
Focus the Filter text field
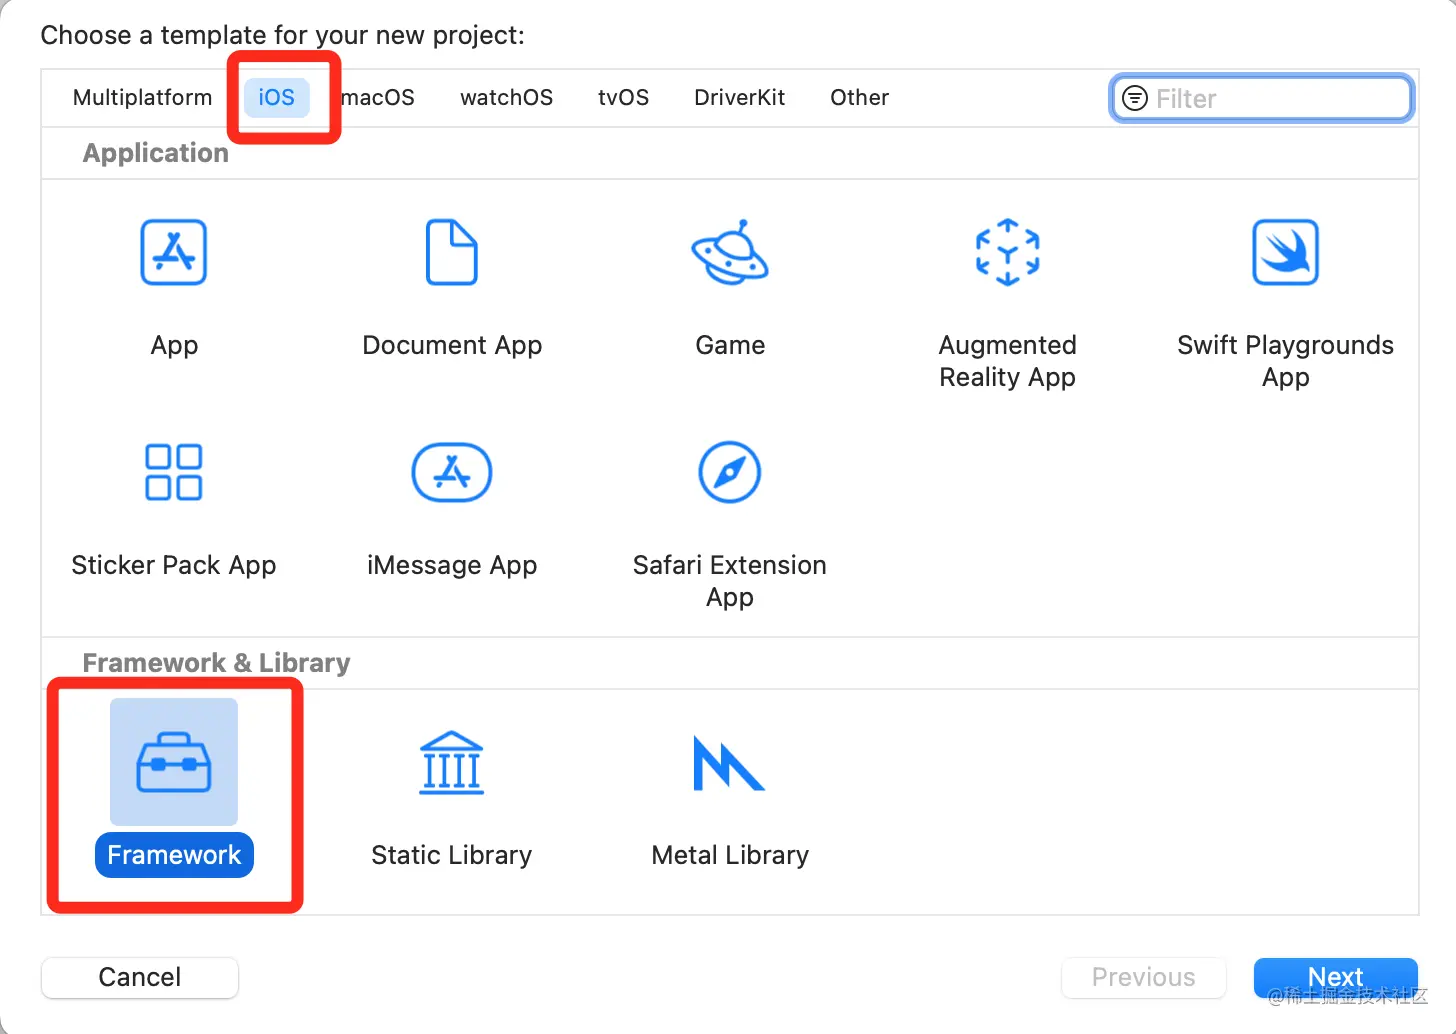click(1262, 98)
